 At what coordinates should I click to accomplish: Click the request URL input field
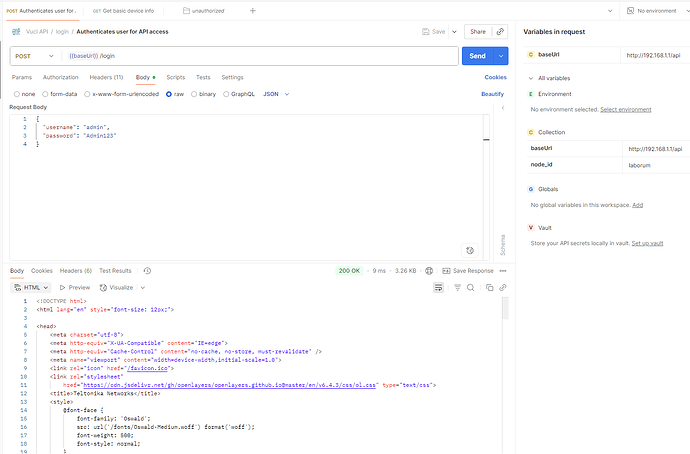coord(260,56)
